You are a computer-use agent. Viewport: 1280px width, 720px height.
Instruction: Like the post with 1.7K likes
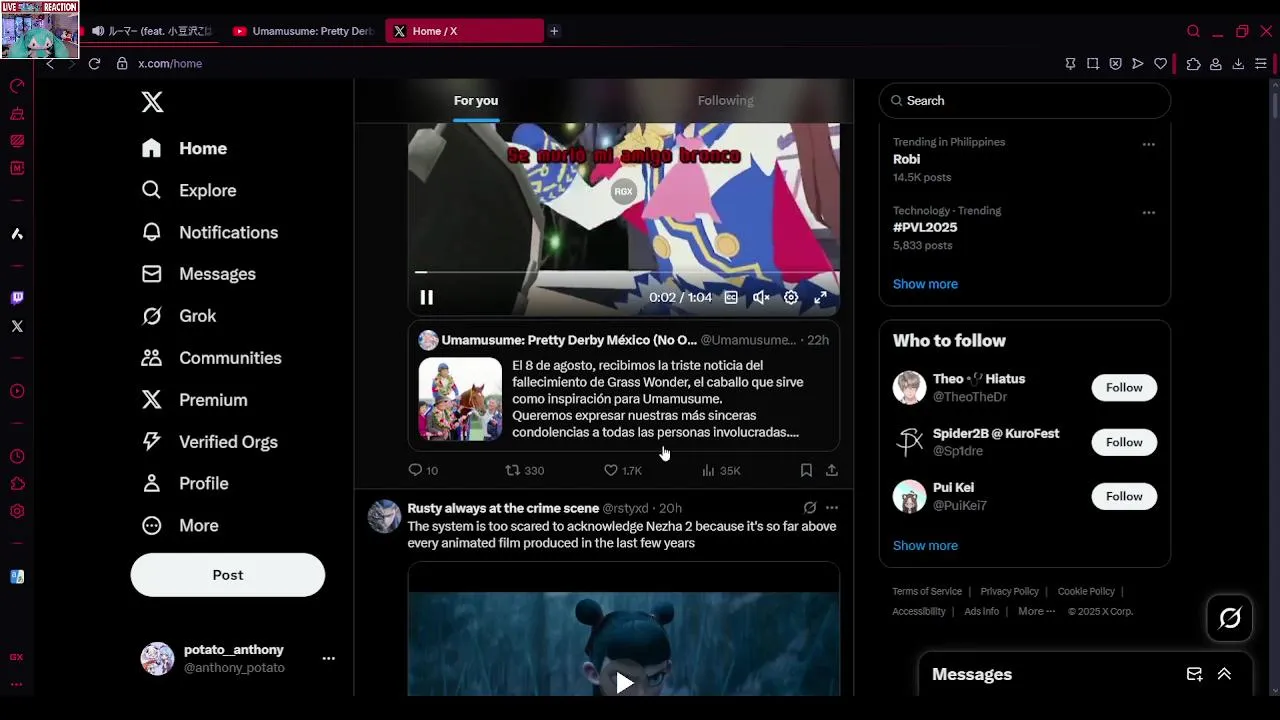623,470
